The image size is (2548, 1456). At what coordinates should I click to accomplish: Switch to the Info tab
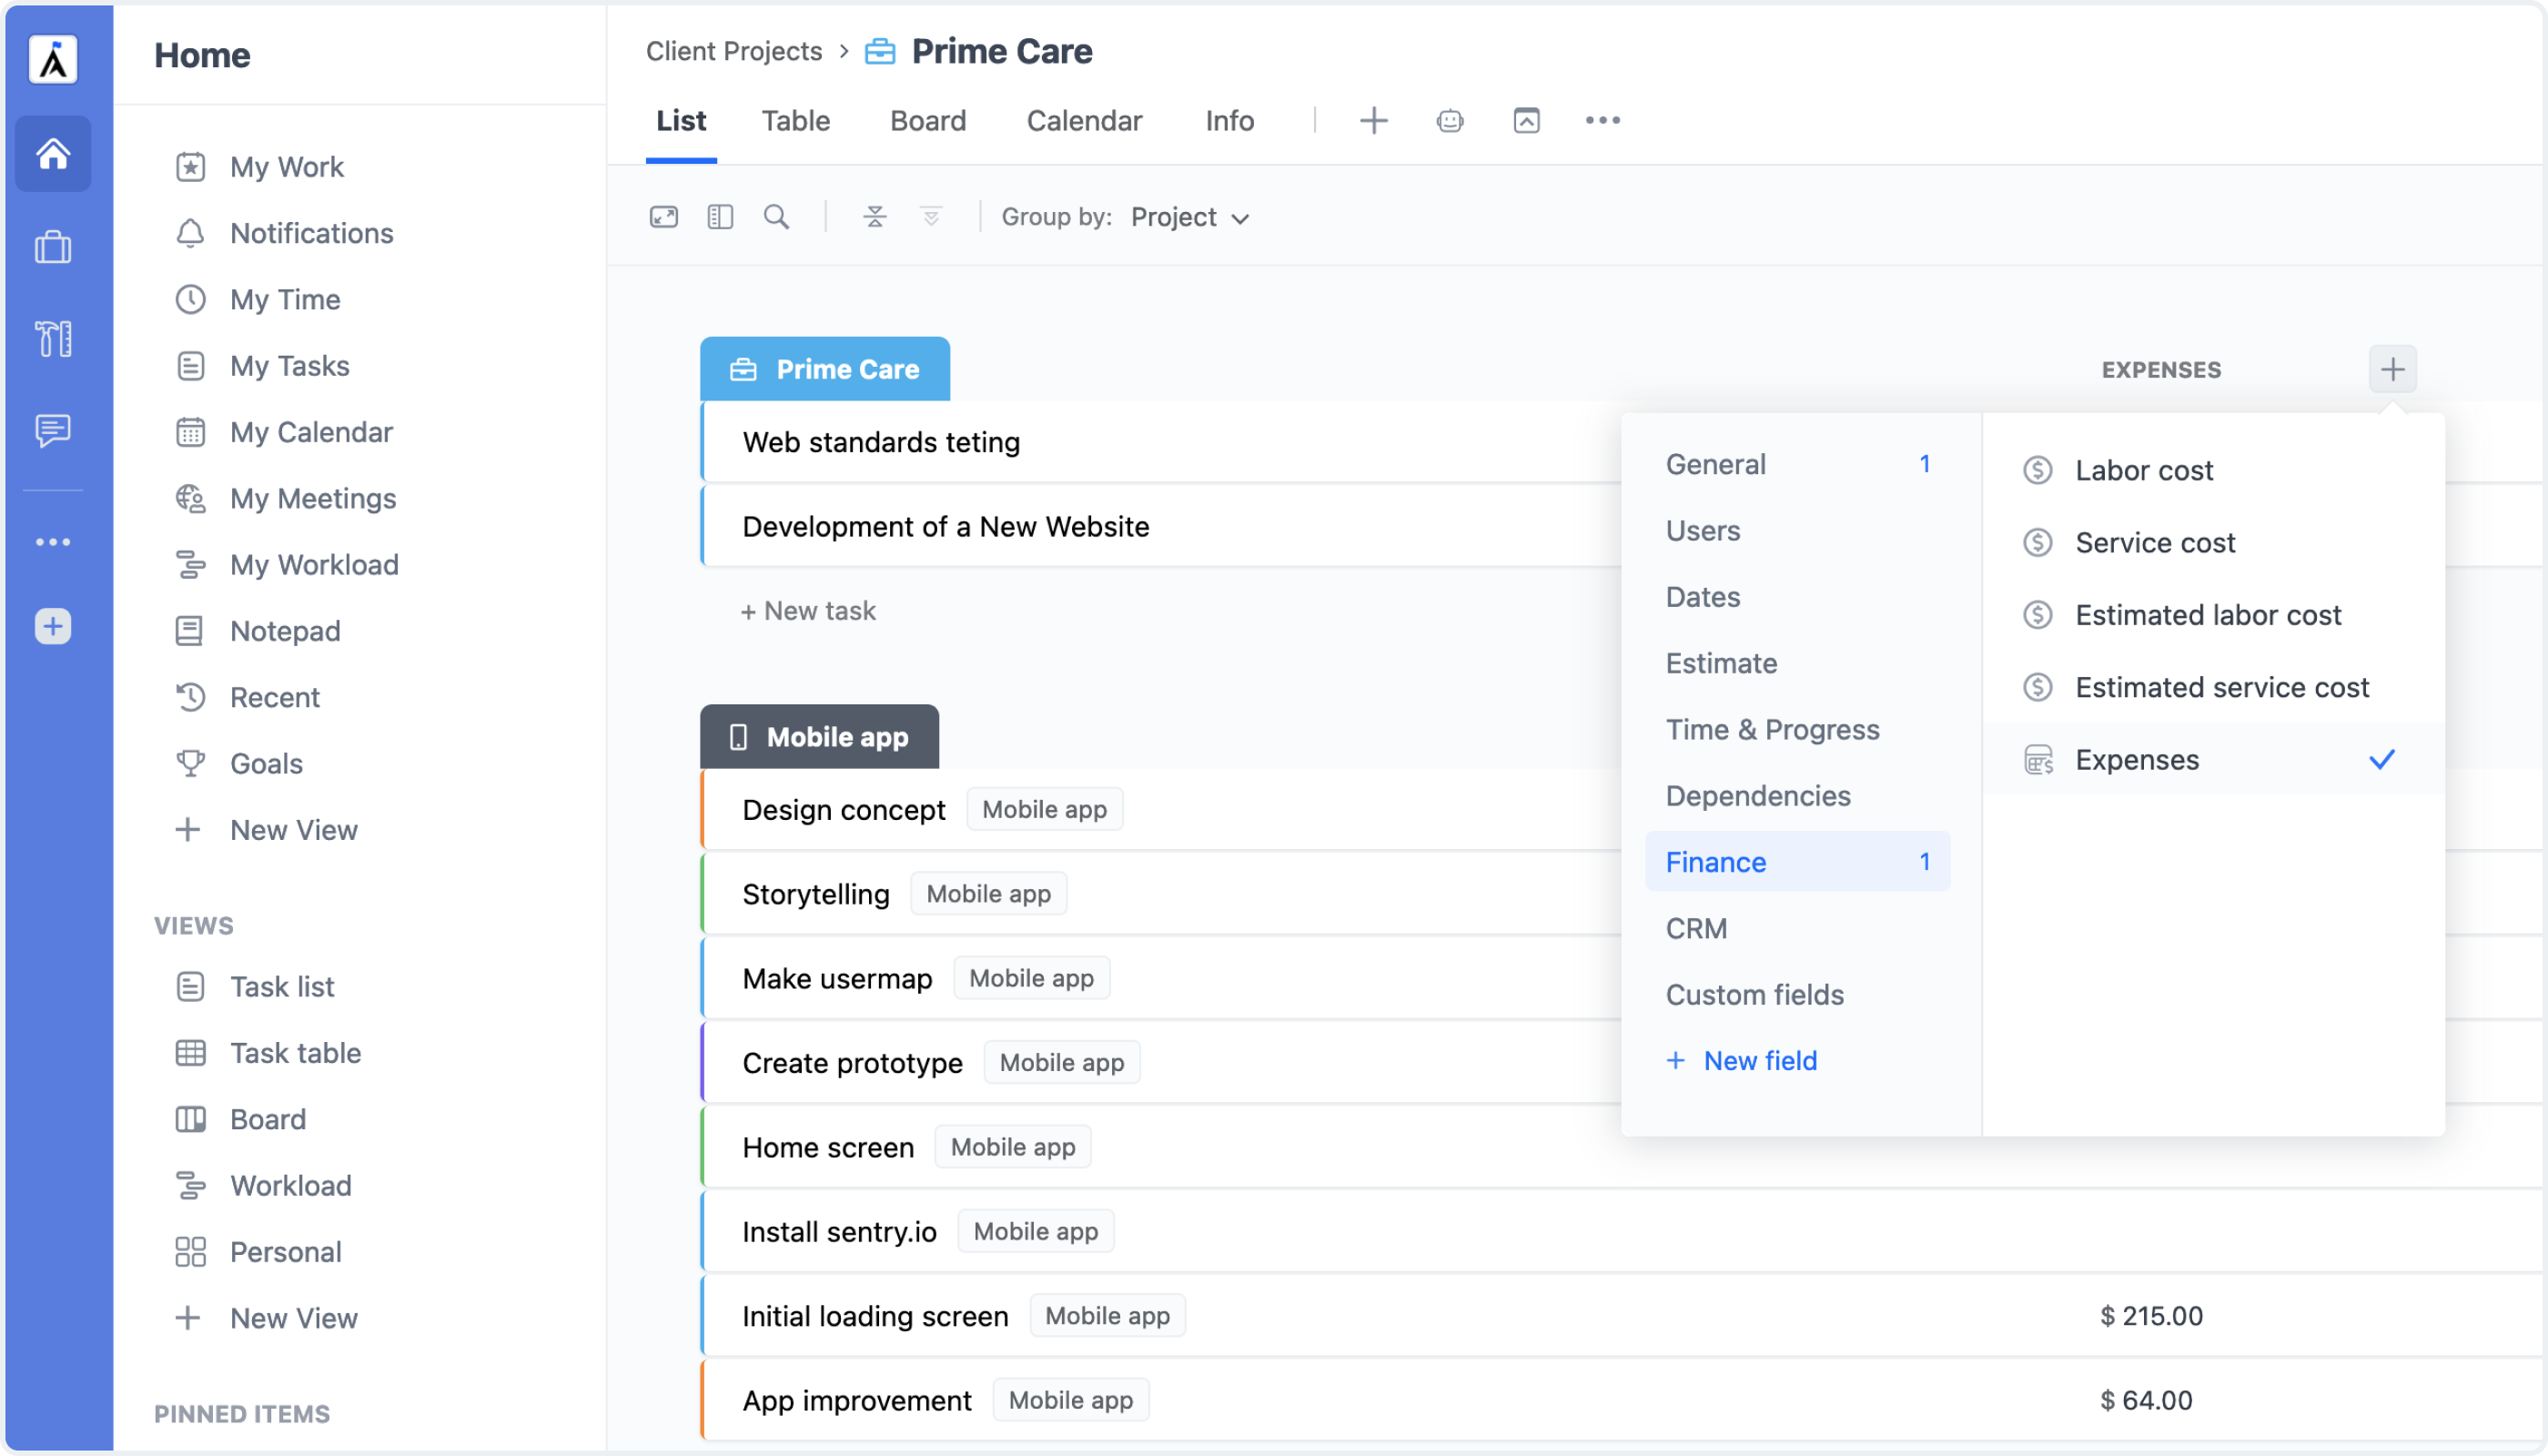[1229, 121]
